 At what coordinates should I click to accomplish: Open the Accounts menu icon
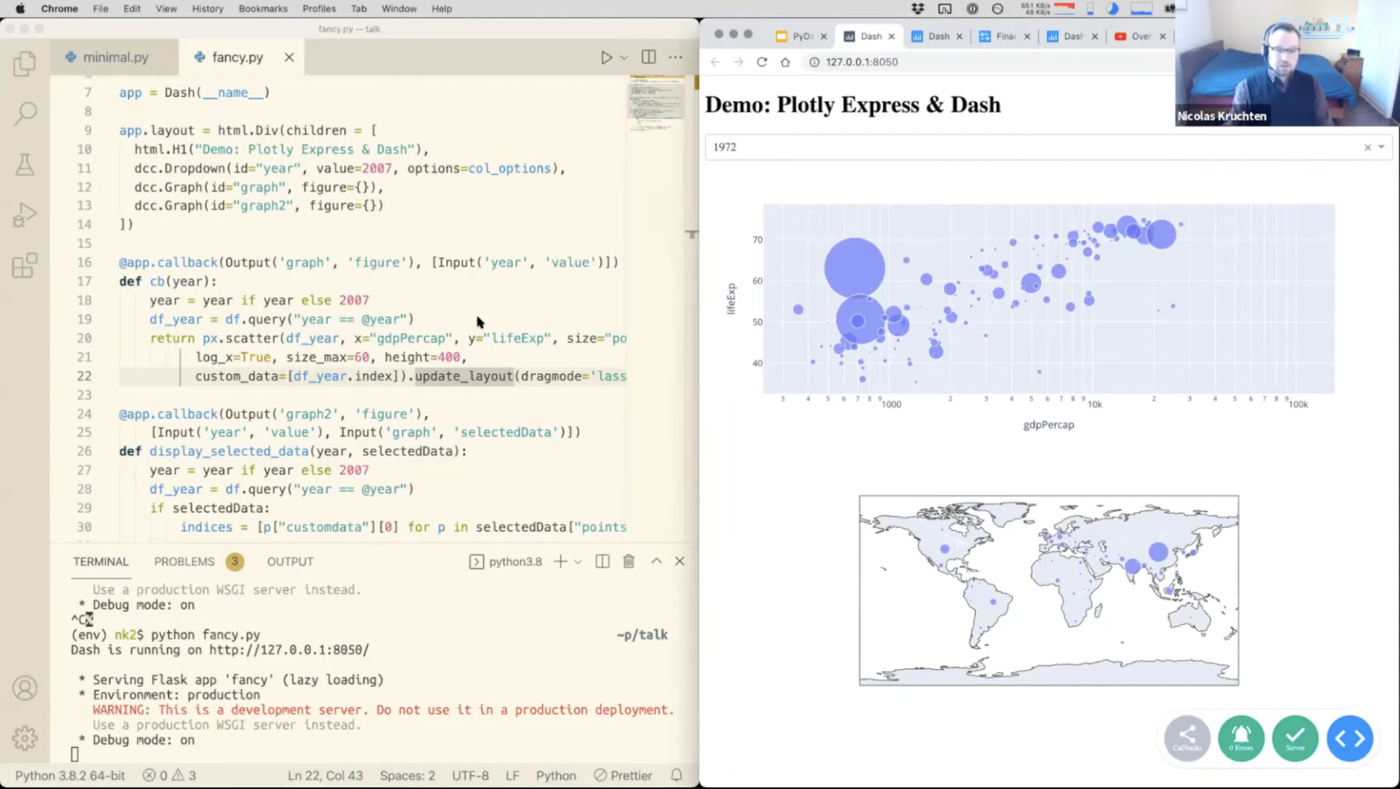(25, 688)
